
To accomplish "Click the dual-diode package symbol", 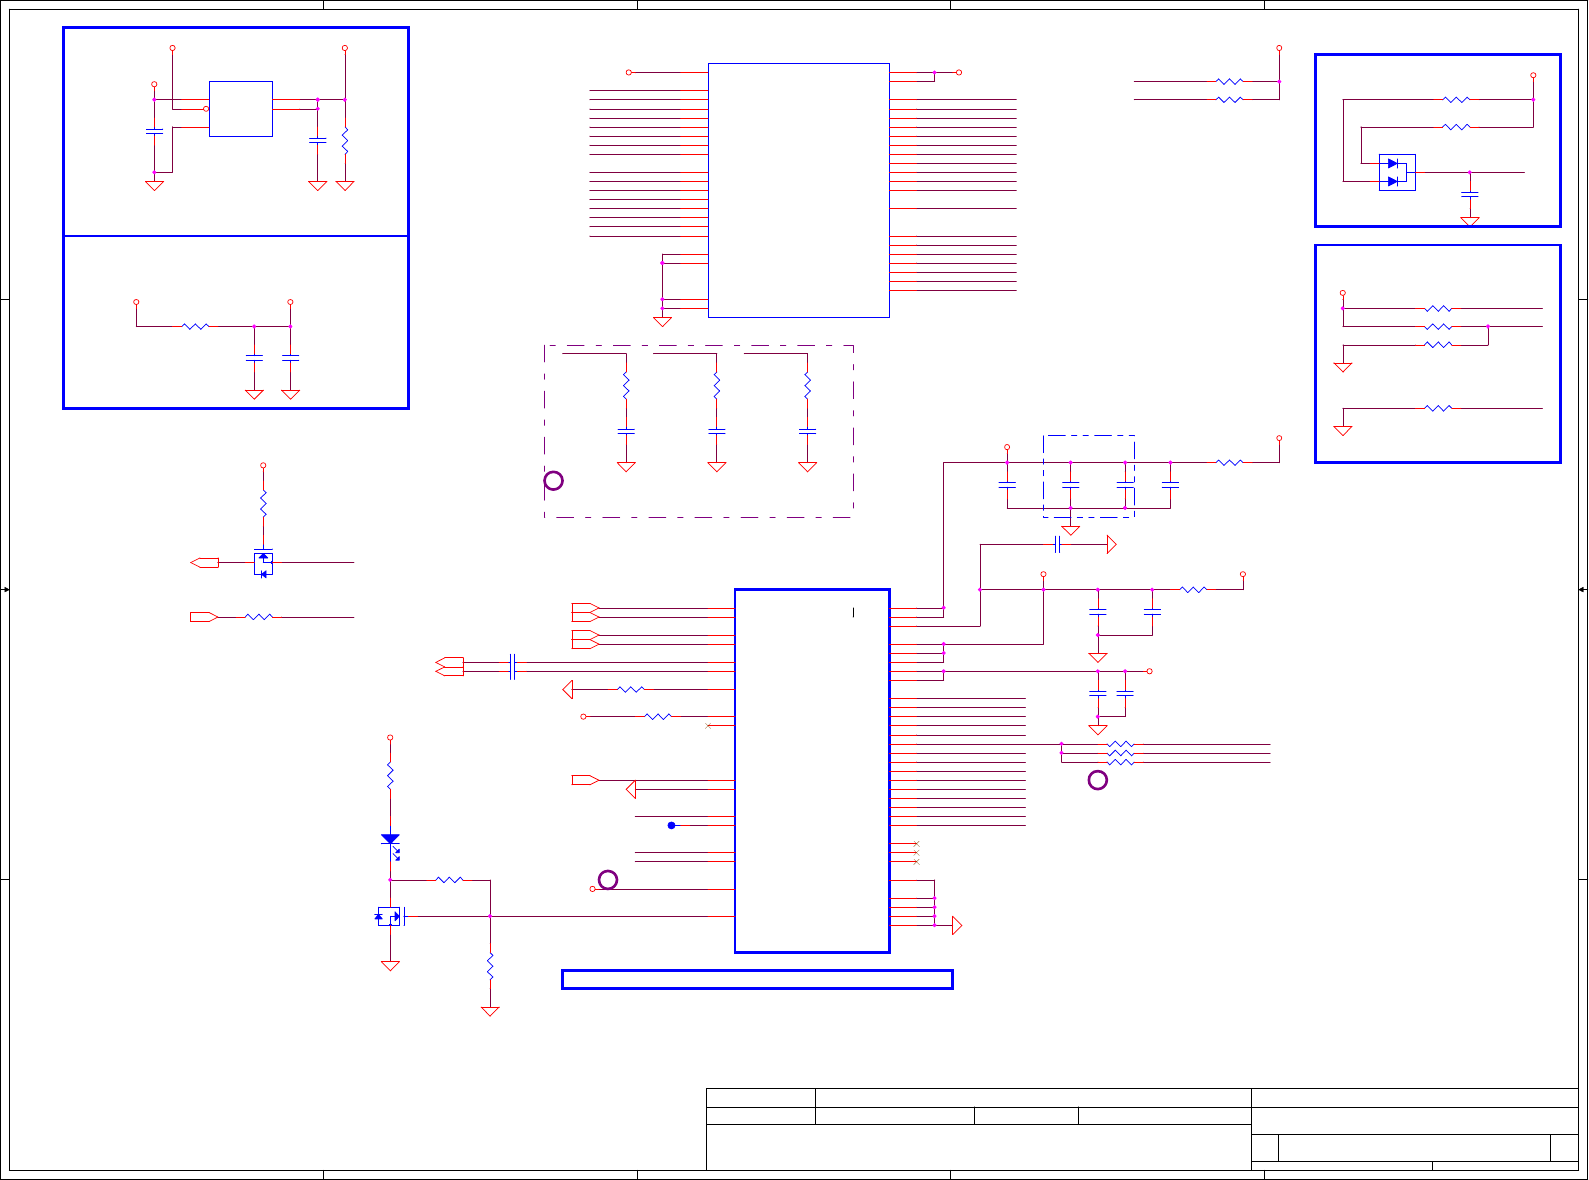I will pyautogui.click(x=1397, y=172).
